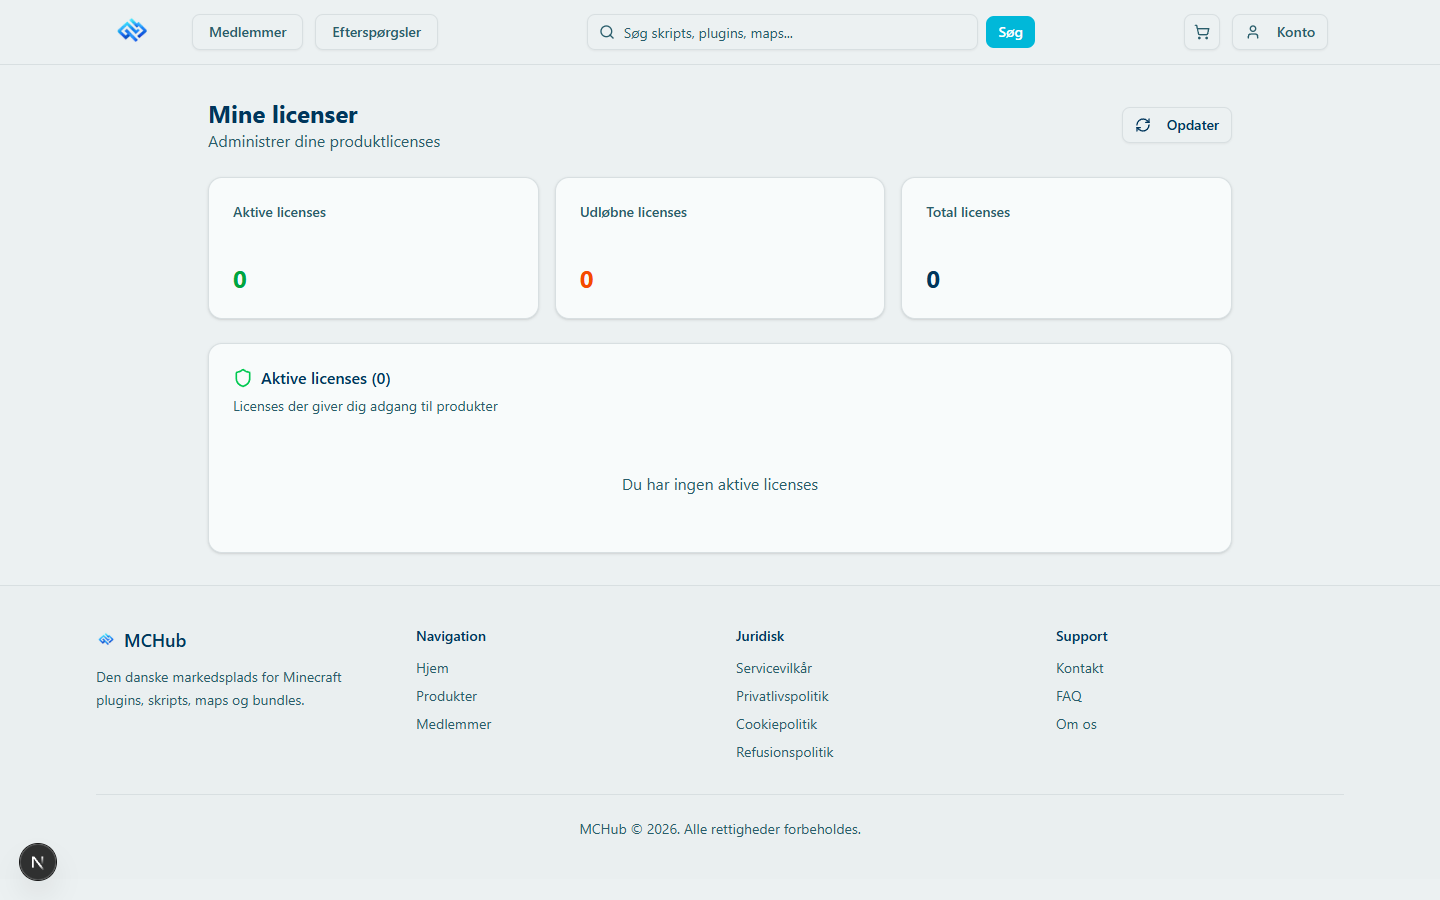
Task: Click the Udløbne licenses stat card
Action: point(720,248)
